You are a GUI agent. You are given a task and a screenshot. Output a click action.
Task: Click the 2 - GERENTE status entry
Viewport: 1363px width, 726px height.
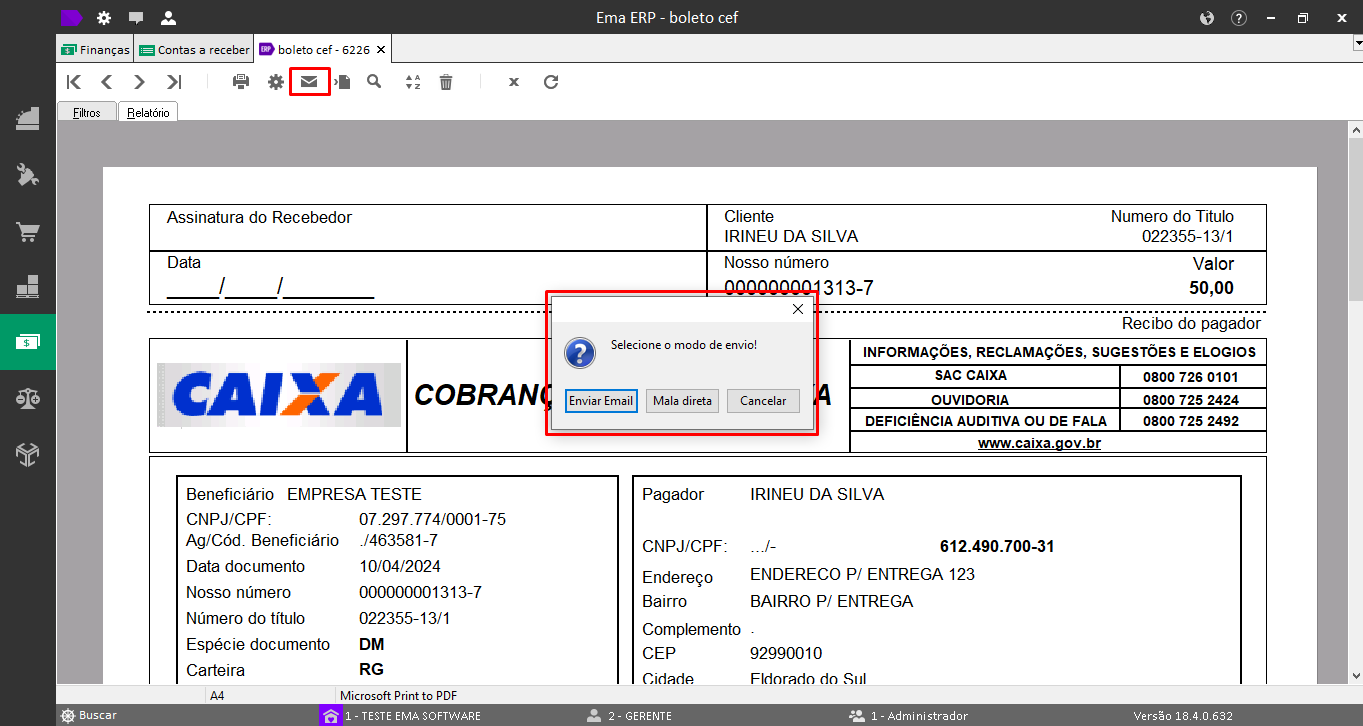point(629,716)
